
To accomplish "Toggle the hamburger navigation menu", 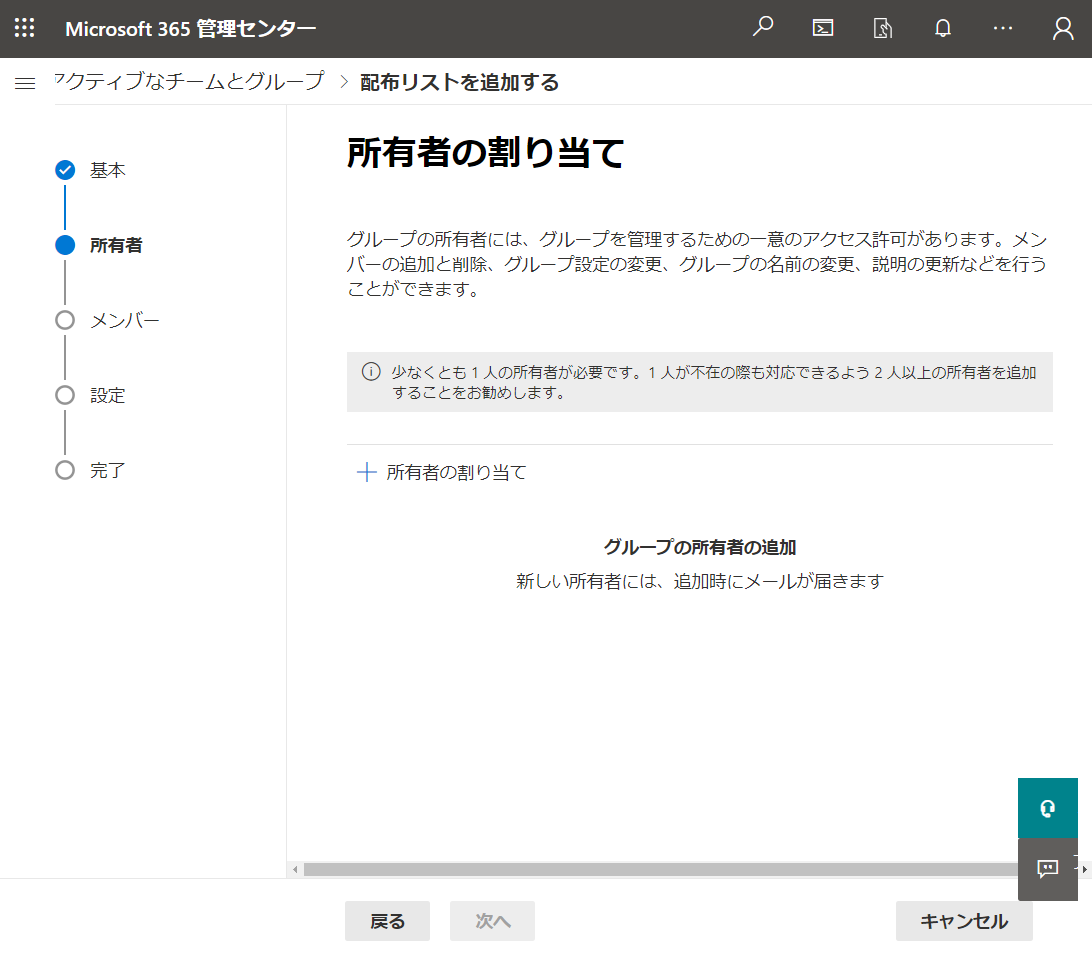I will coord(25,83).
